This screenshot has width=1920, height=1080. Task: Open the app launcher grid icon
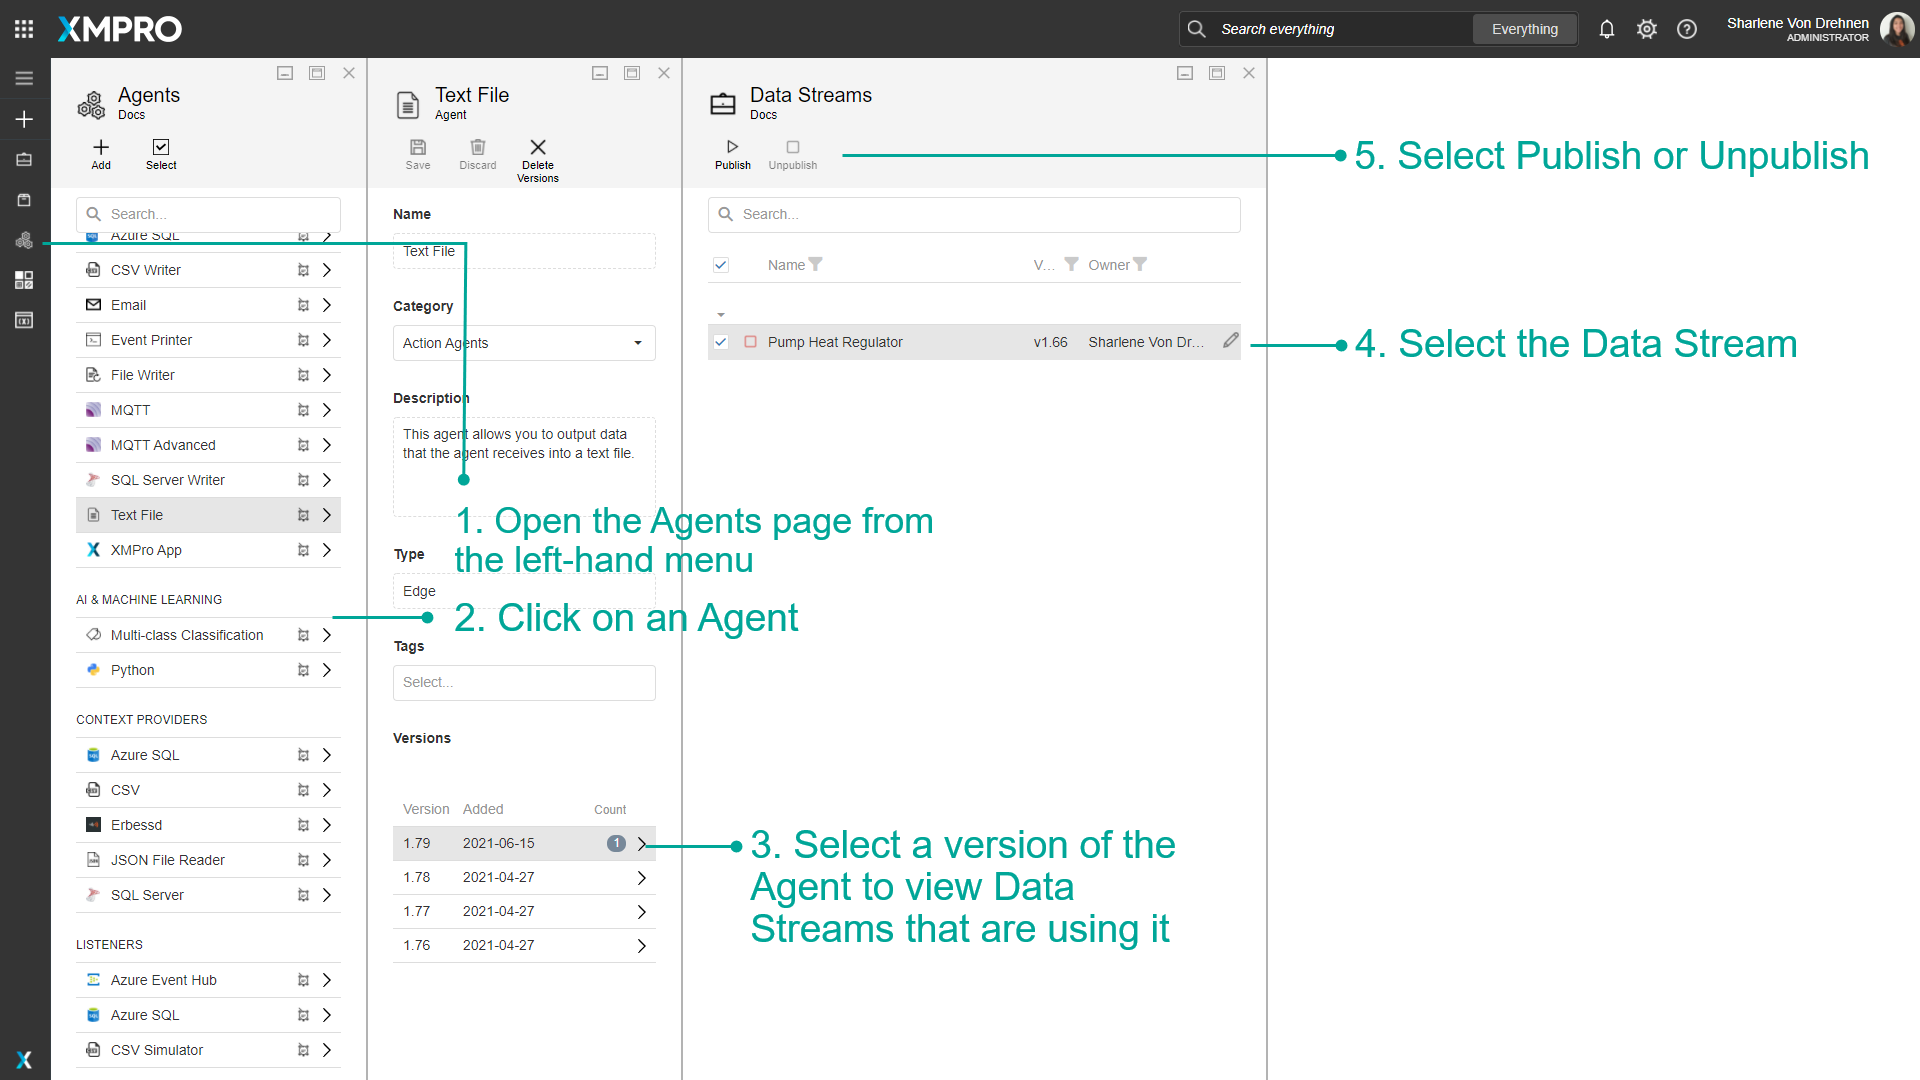(x=24, y=29)
